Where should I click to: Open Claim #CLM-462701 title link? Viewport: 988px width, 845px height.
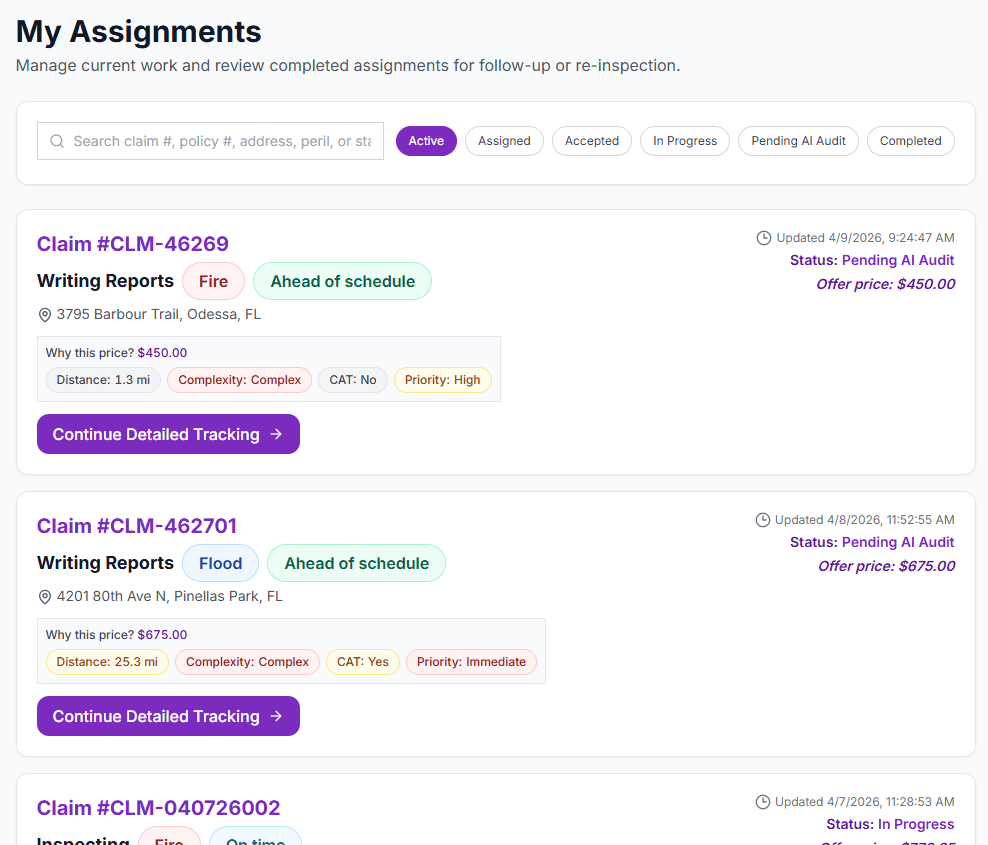137,526
